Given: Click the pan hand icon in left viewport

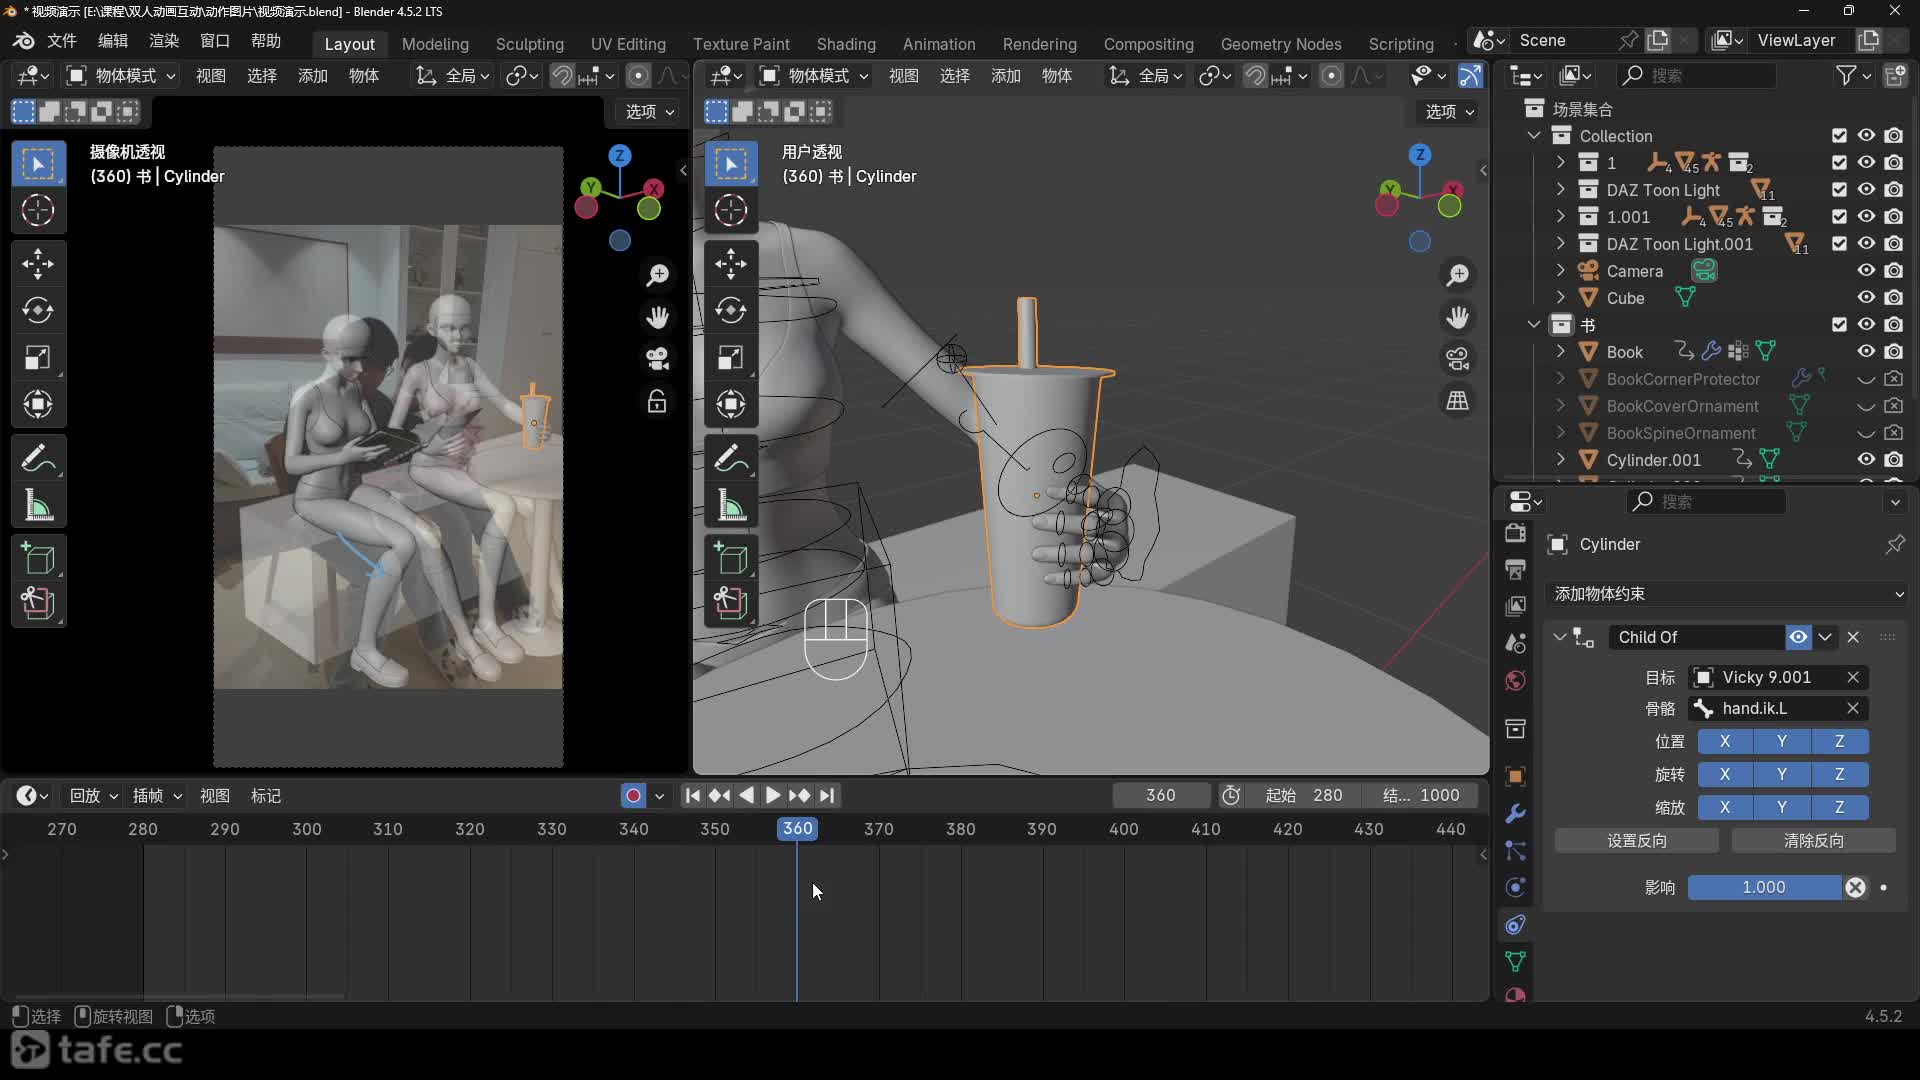Looking at the screenshot, I should coord(657,317).
